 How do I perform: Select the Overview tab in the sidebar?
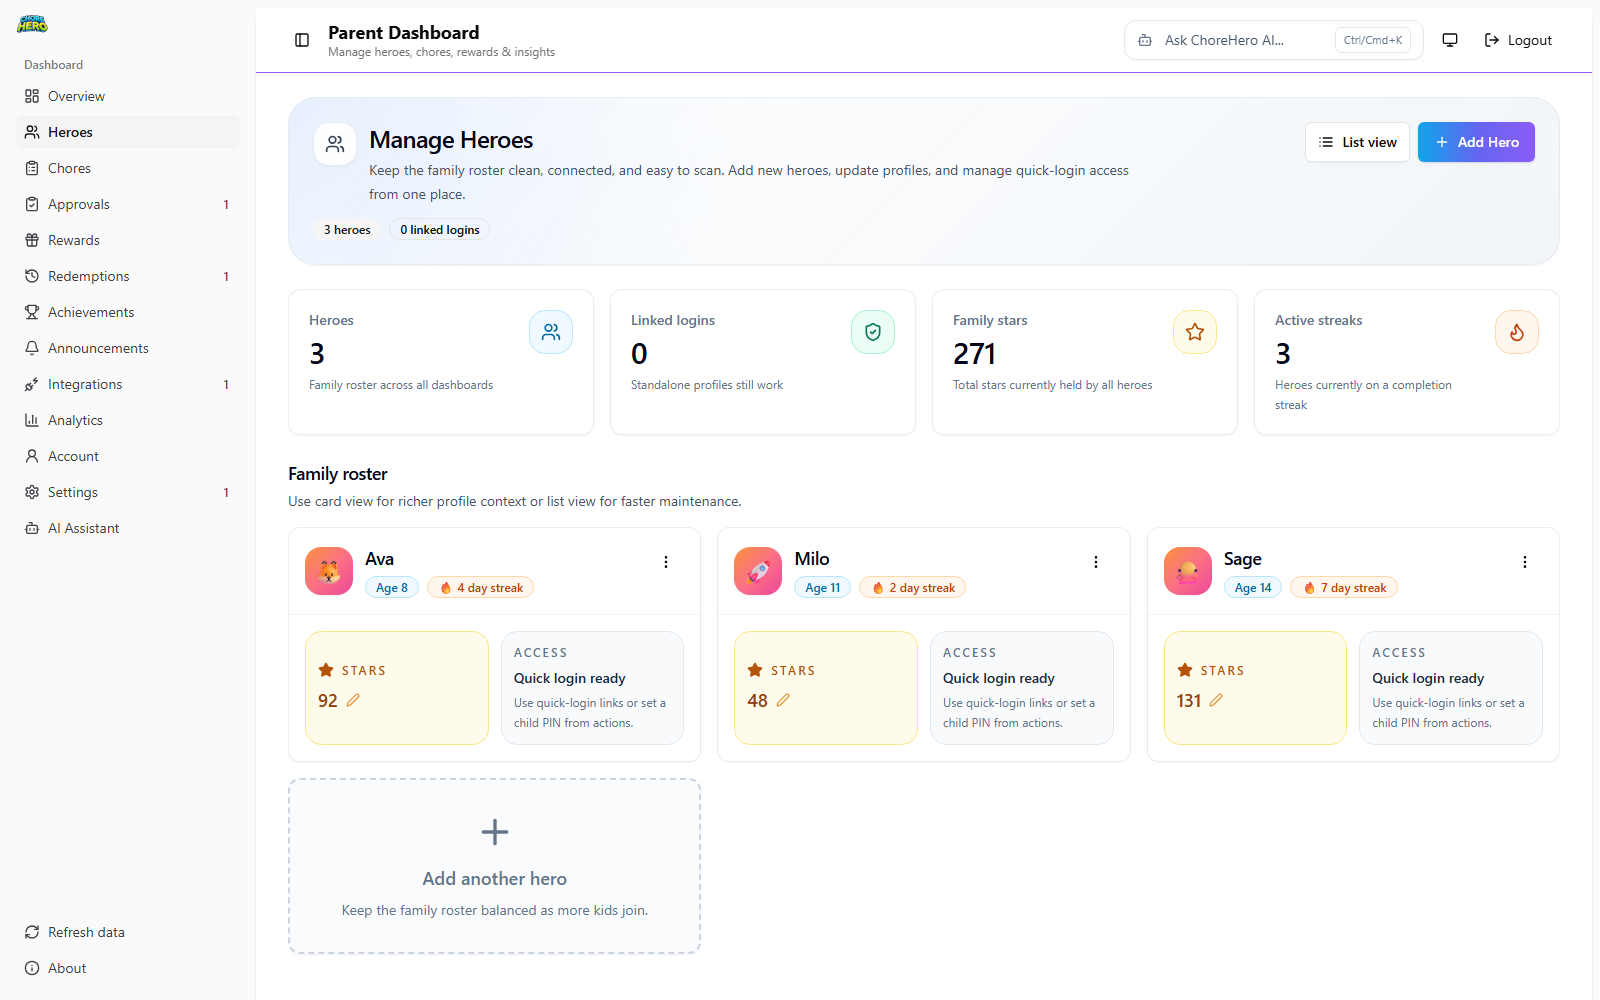pyautogui.click(x=75, y=95)
